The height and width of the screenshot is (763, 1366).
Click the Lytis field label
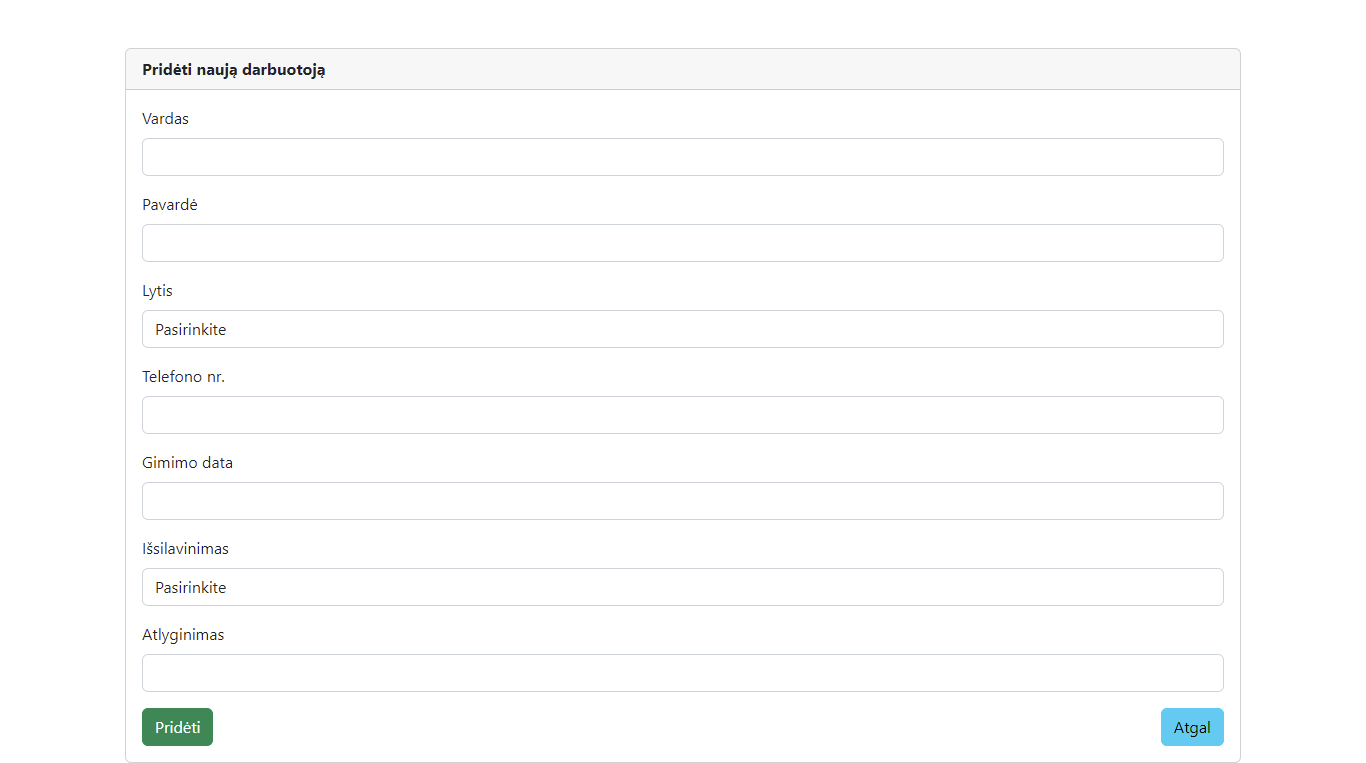157,290
